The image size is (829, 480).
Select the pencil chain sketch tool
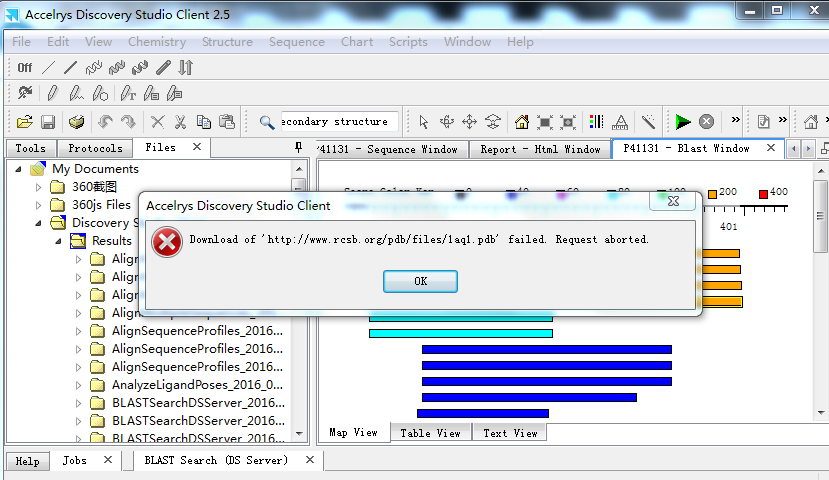76,94
